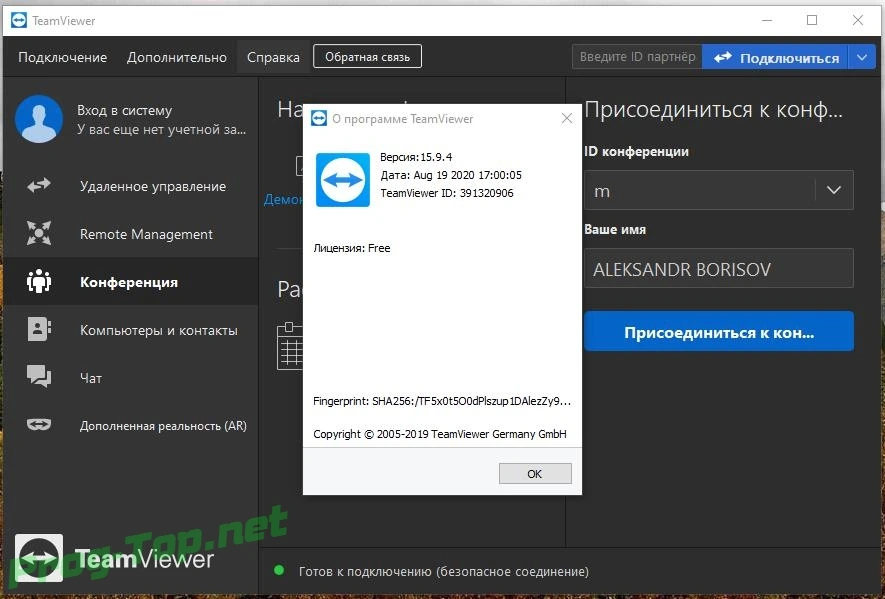Screen dimensions: 885x599
Task: Select the Конференция sidebar item
Action: [131, 282]
